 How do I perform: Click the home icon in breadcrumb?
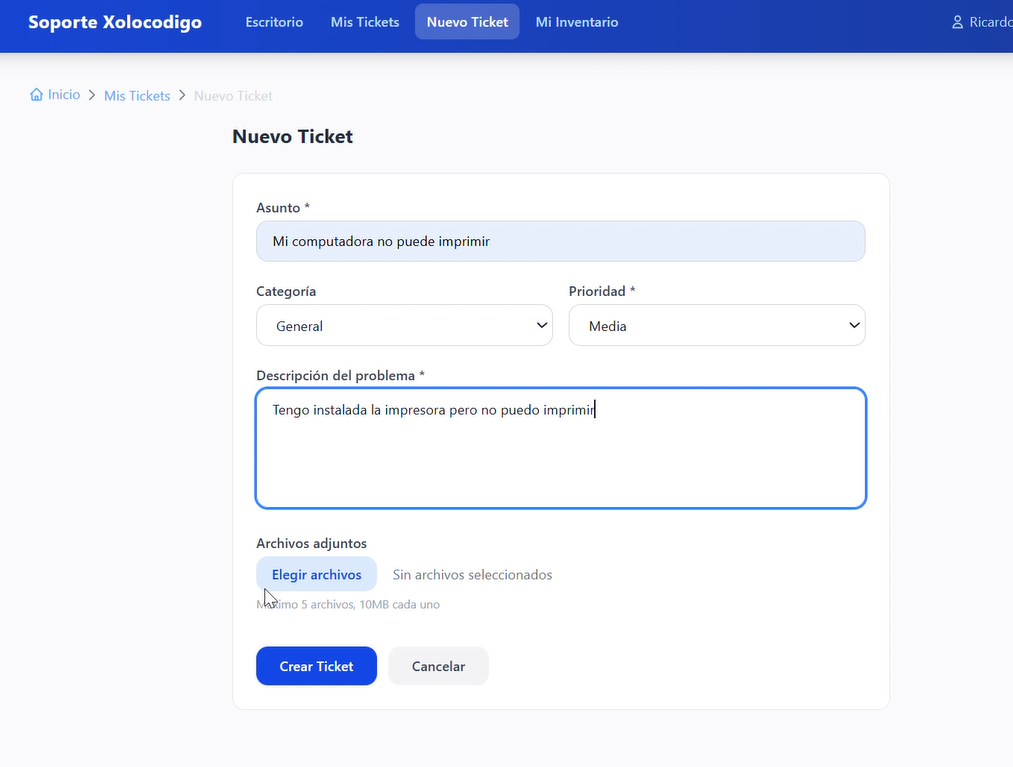pyautogui.click(x=36, y=94)
